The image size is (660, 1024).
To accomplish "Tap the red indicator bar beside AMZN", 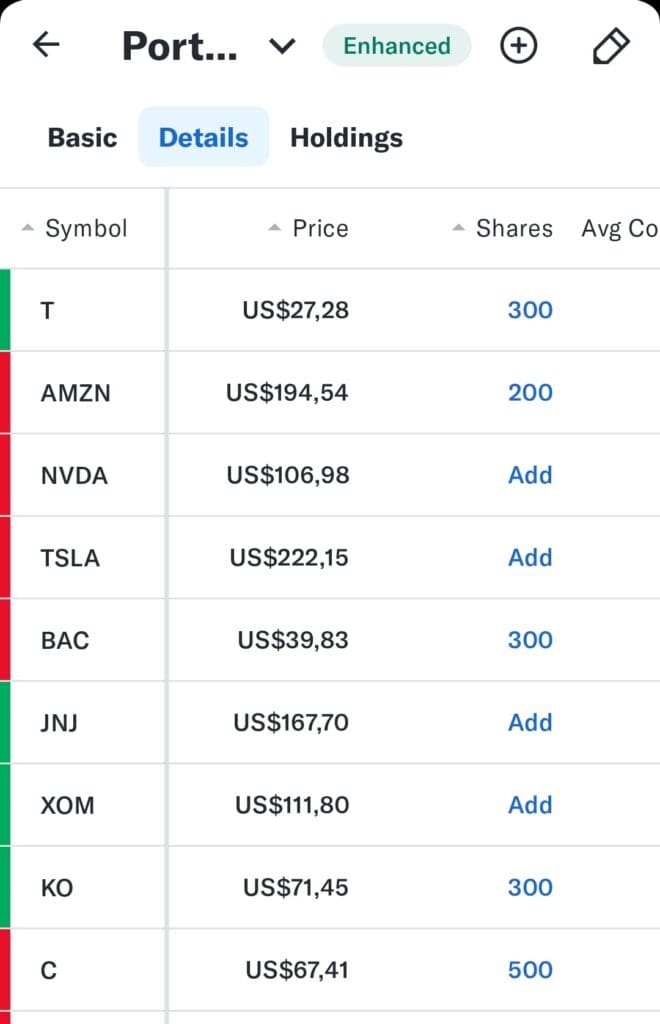I will click(x=5, y=392).
